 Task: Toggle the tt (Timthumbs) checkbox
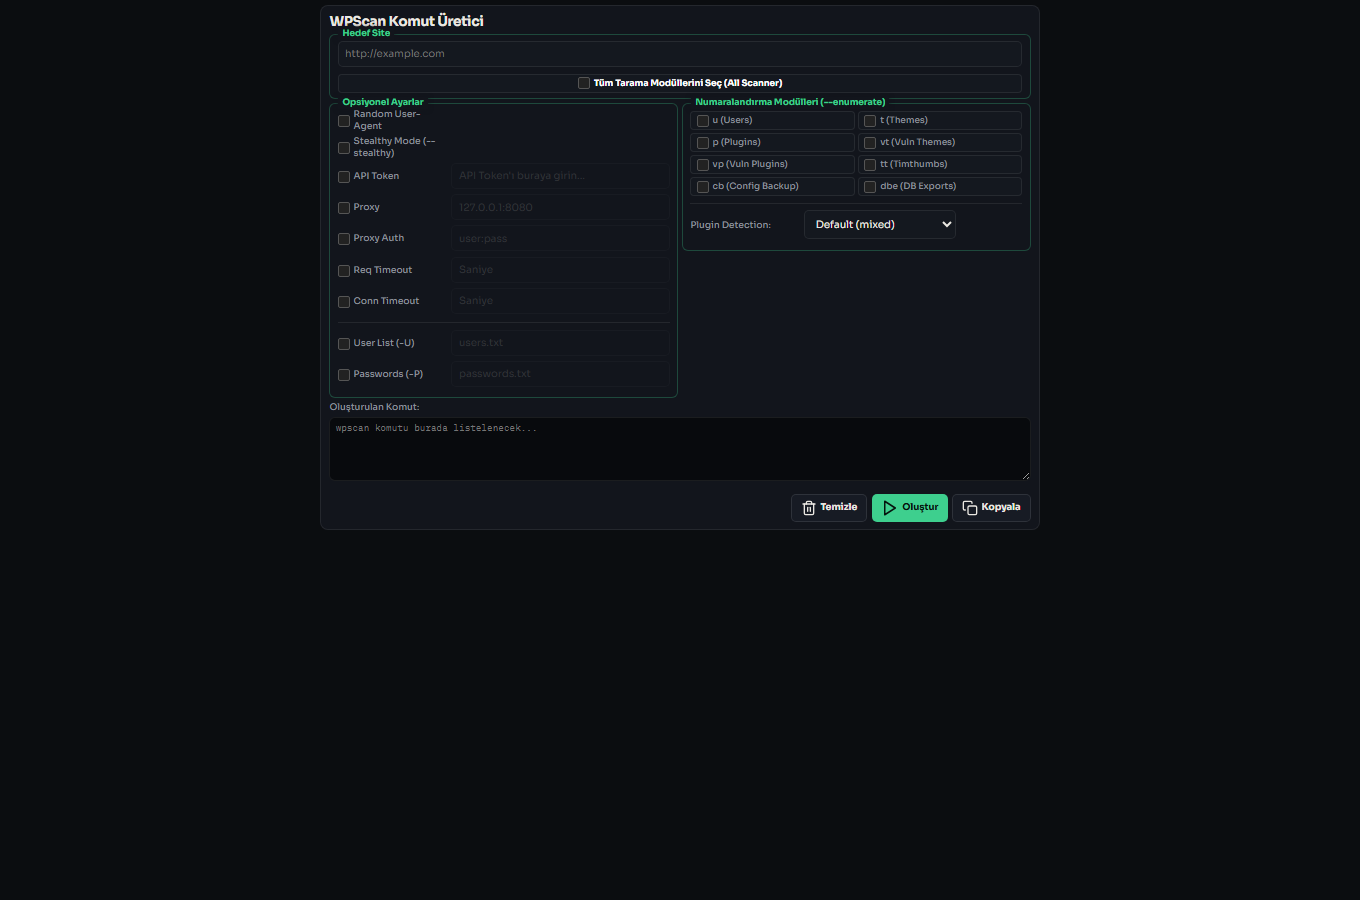tap(870, 165)
